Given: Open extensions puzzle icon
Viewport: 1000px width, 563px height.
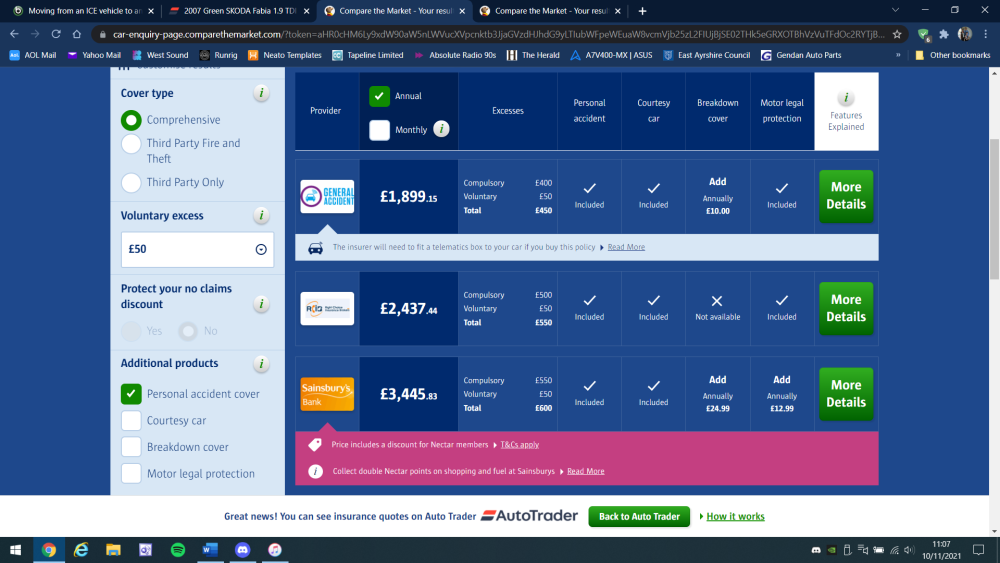Looking at the screenshot, I should pos(944,34).
